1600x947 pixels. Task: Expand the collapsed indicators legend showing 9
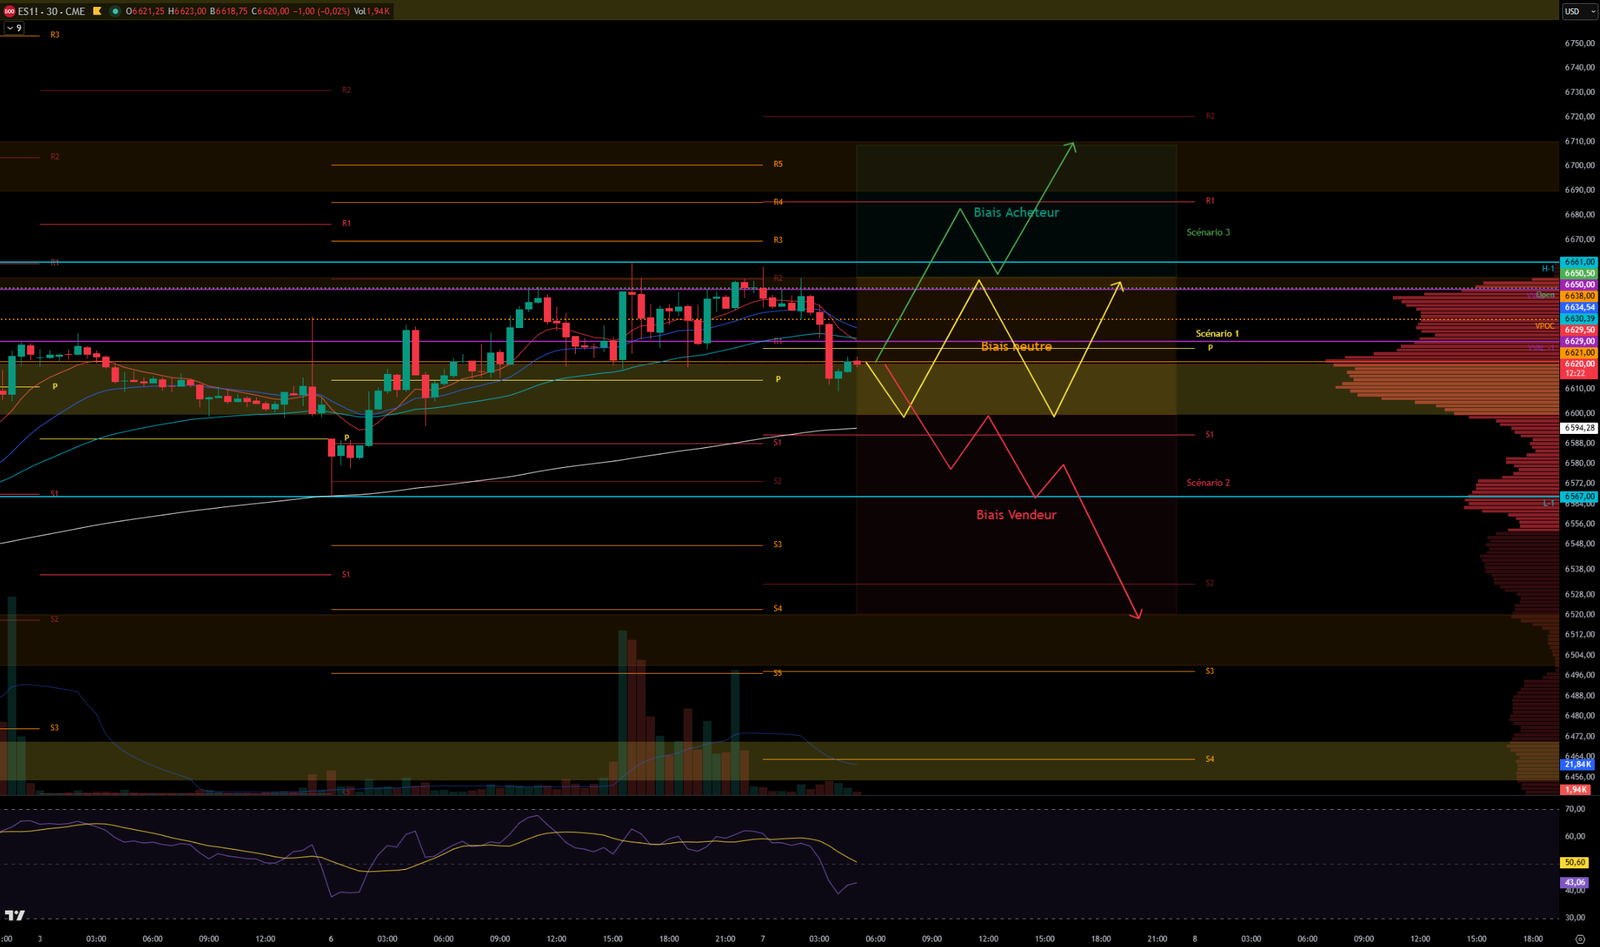[14, 28]
